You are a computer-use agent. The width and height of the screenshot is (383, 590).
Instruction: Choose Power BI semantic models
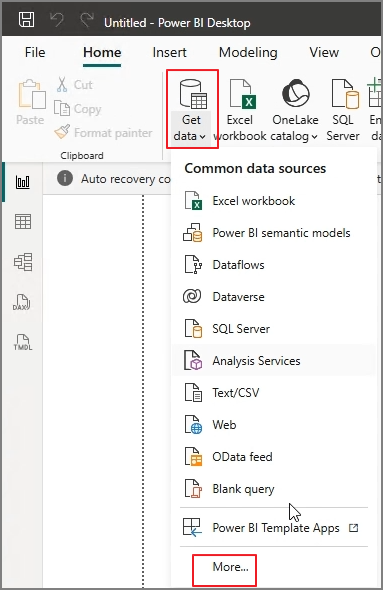[274, 233]
